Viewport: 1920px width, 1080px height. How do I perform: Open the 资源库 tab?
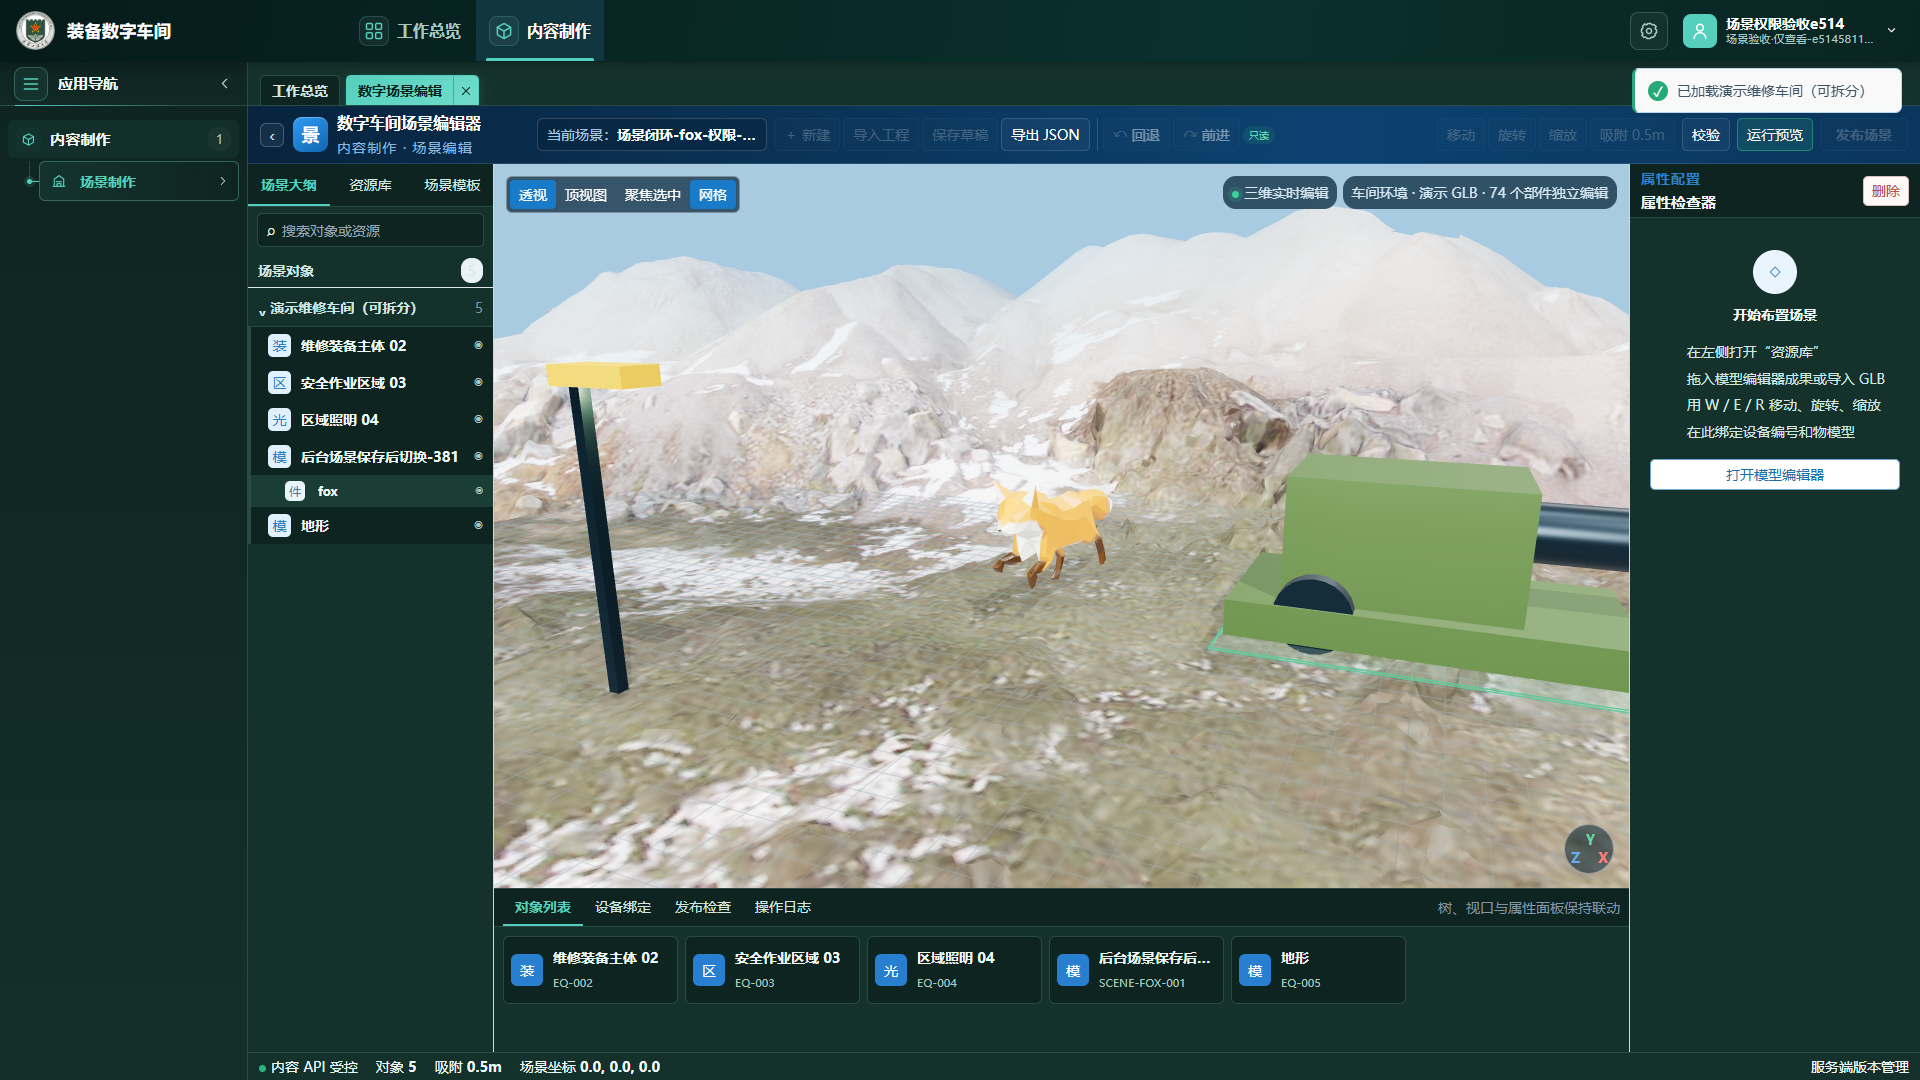(x=370, y=186)
